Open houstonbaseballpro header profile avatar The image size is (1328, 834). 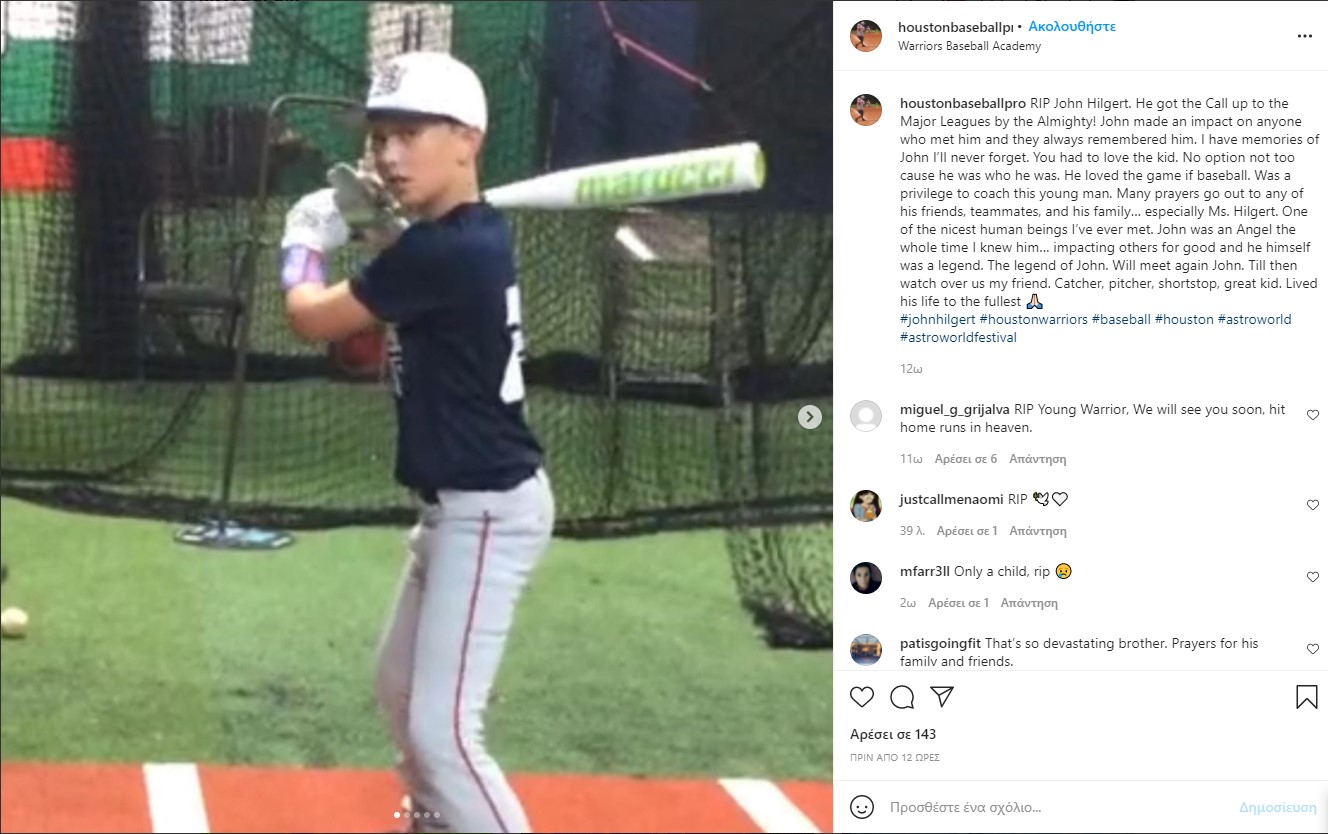pos(866,36)
